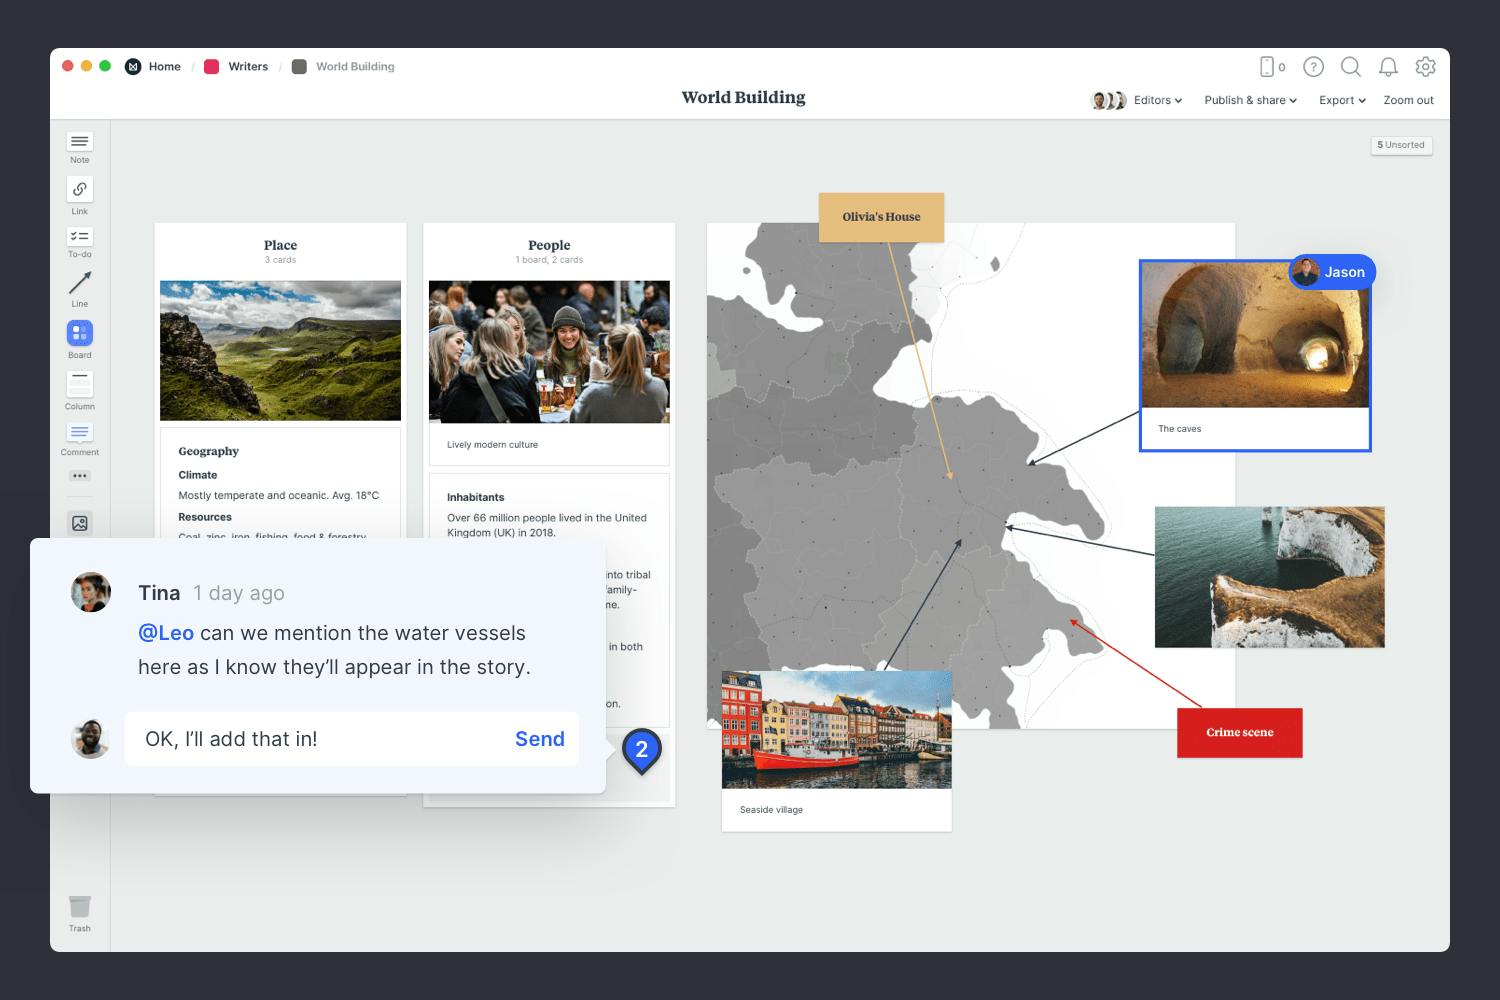Viewport: 1500px width, 1000px height.
Task: Open the notifications bell
Action: click(1388, 67)
